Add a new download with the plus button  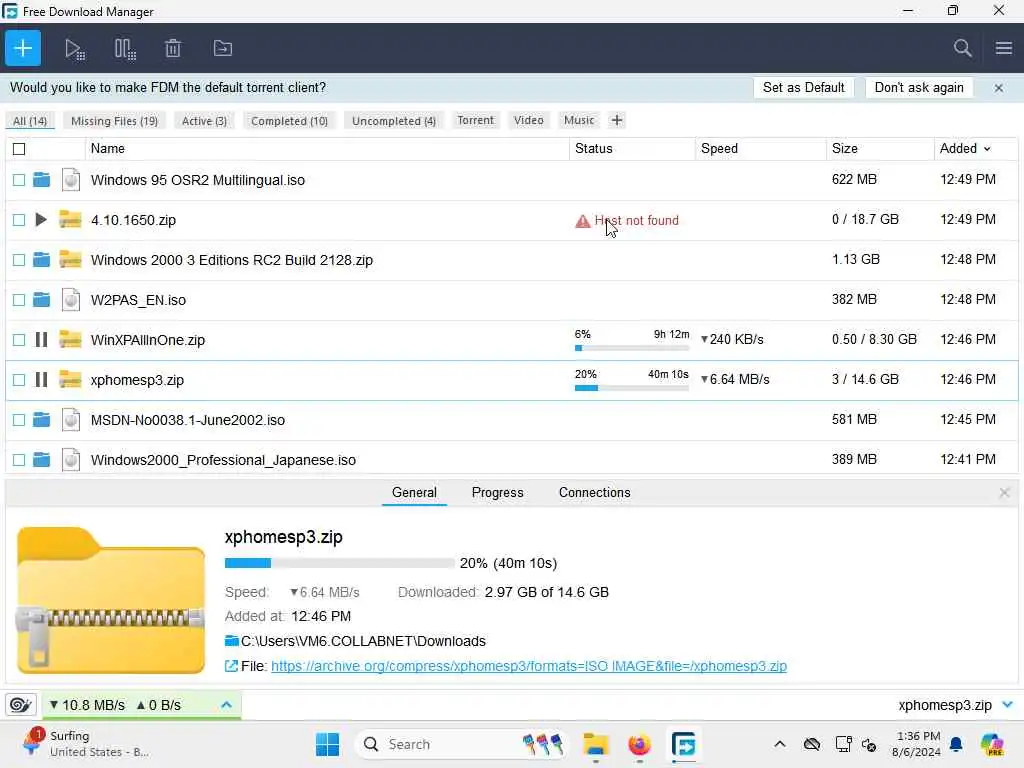pos(23,48)
